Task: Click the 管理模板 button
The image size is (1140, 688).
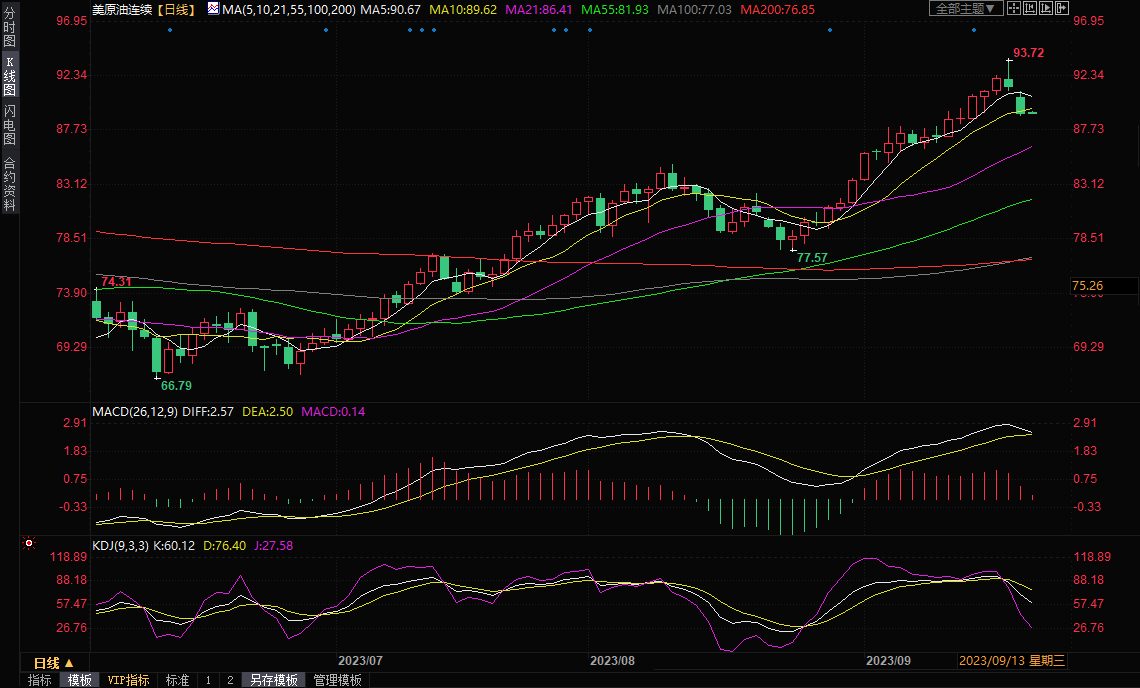Action: pos(337,680)
